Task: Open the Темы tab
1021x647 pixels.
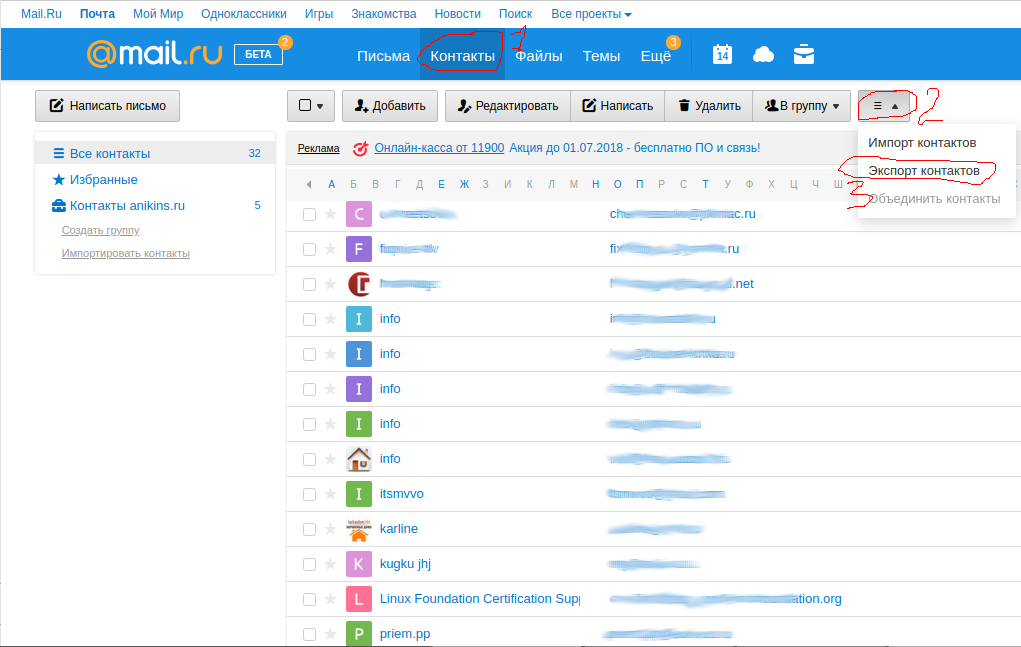Action: [601, 56]
